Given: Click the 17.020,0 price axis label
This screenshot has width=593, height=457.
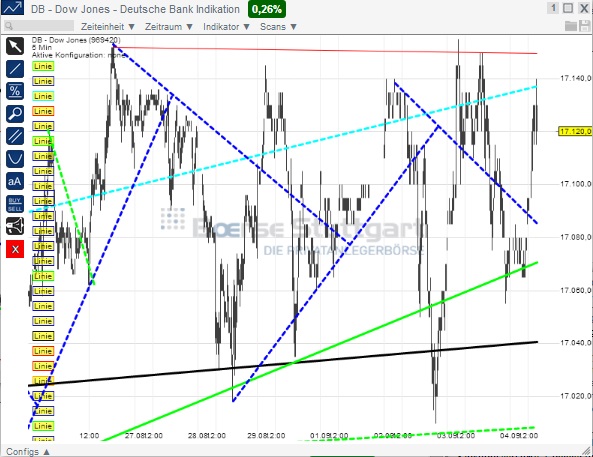Looking at the screenshot, I should pos(576,396).
